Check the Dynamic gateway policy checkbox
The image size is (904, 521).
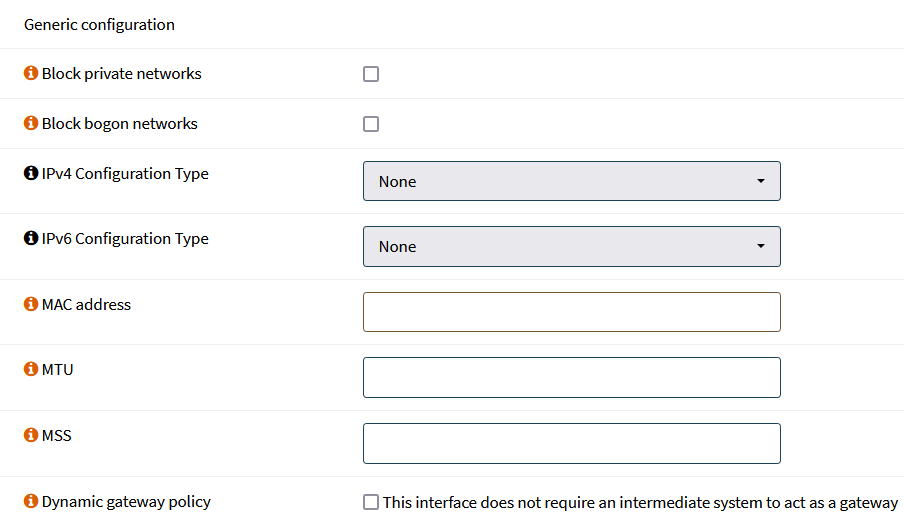371,503
